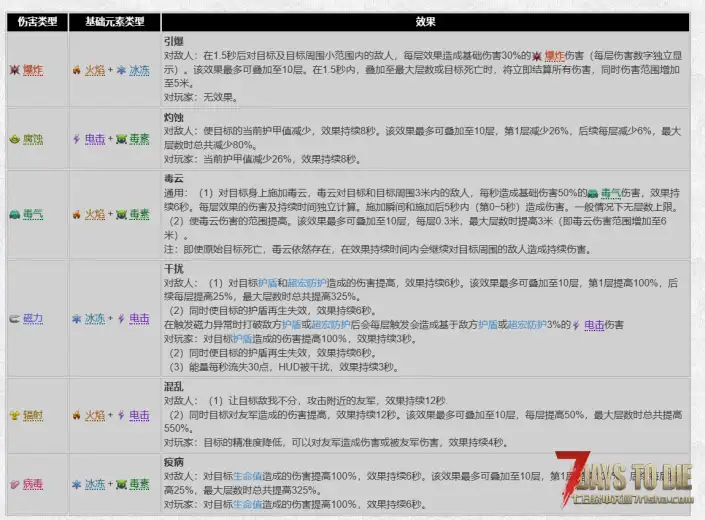The width and height of the screenshot is (705, 520).
Task: Follow the 电击 link in the 腐蚀 row
Action: pos(95,139)
